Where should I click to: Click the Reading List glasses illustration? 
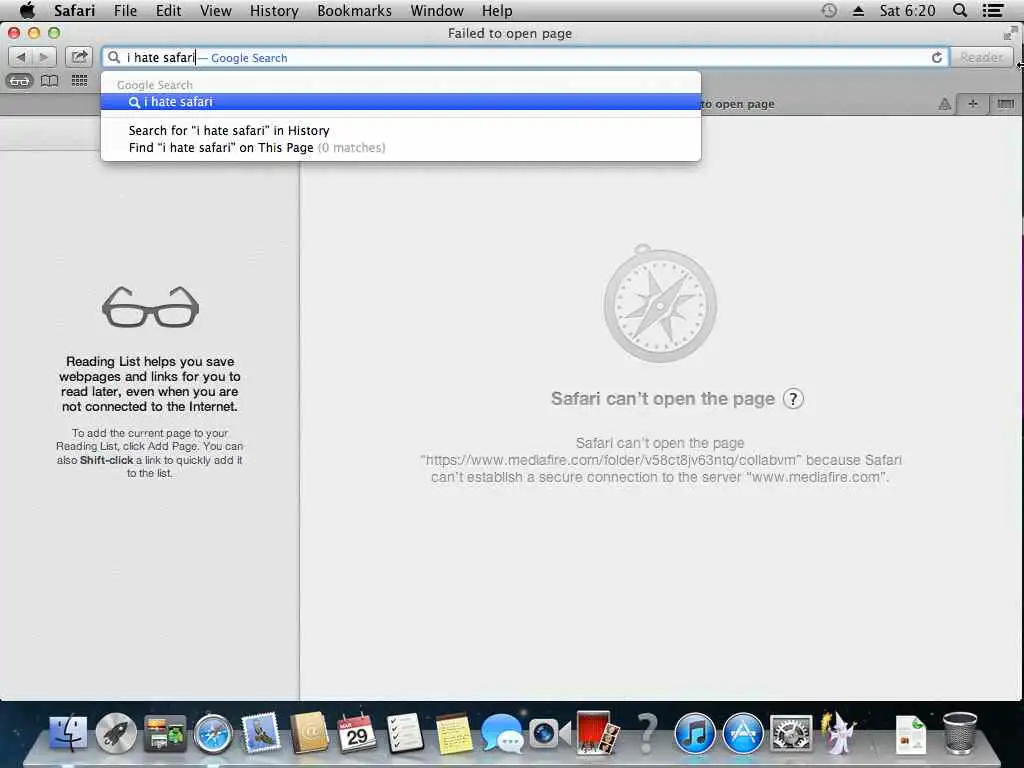tap(150, 307)
